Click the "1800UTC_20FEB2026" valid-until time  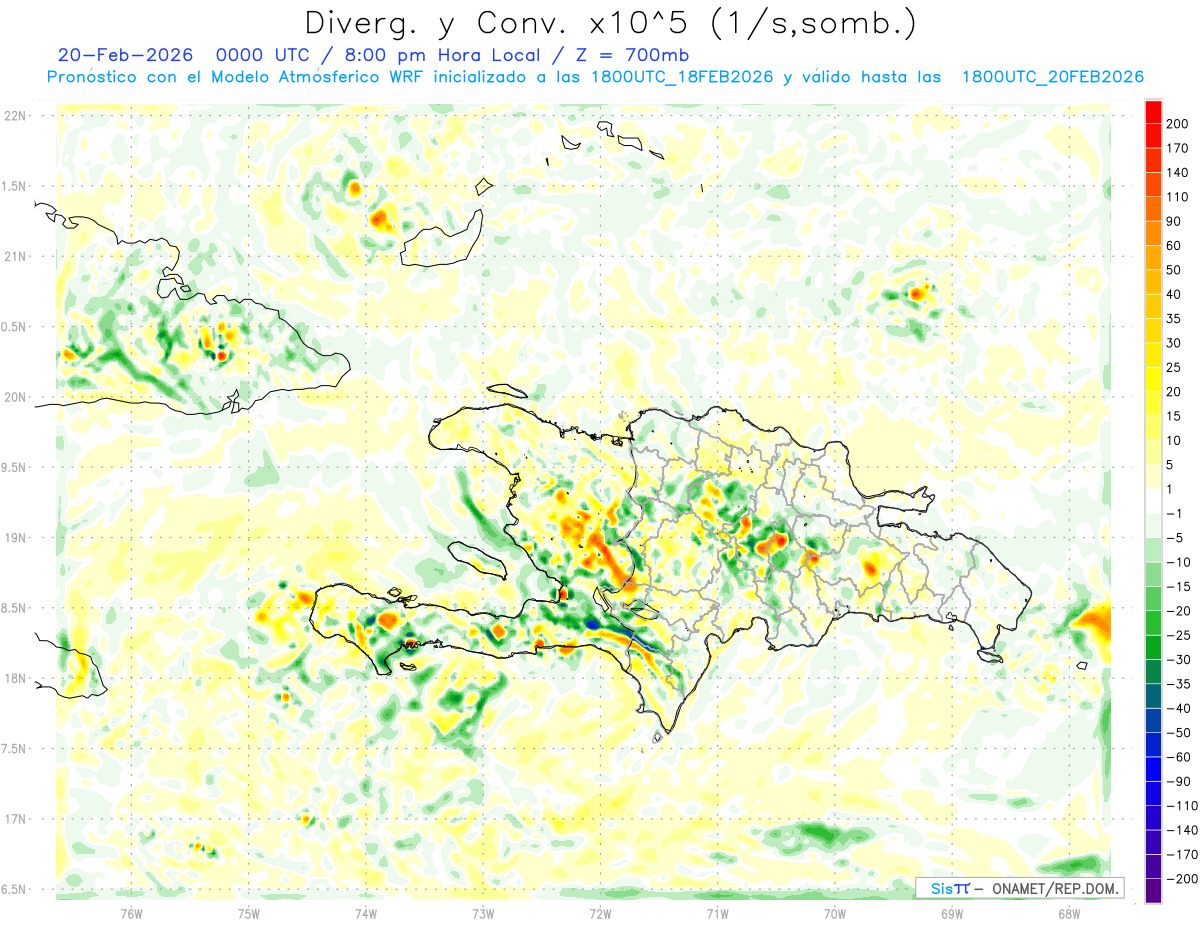1053,77
